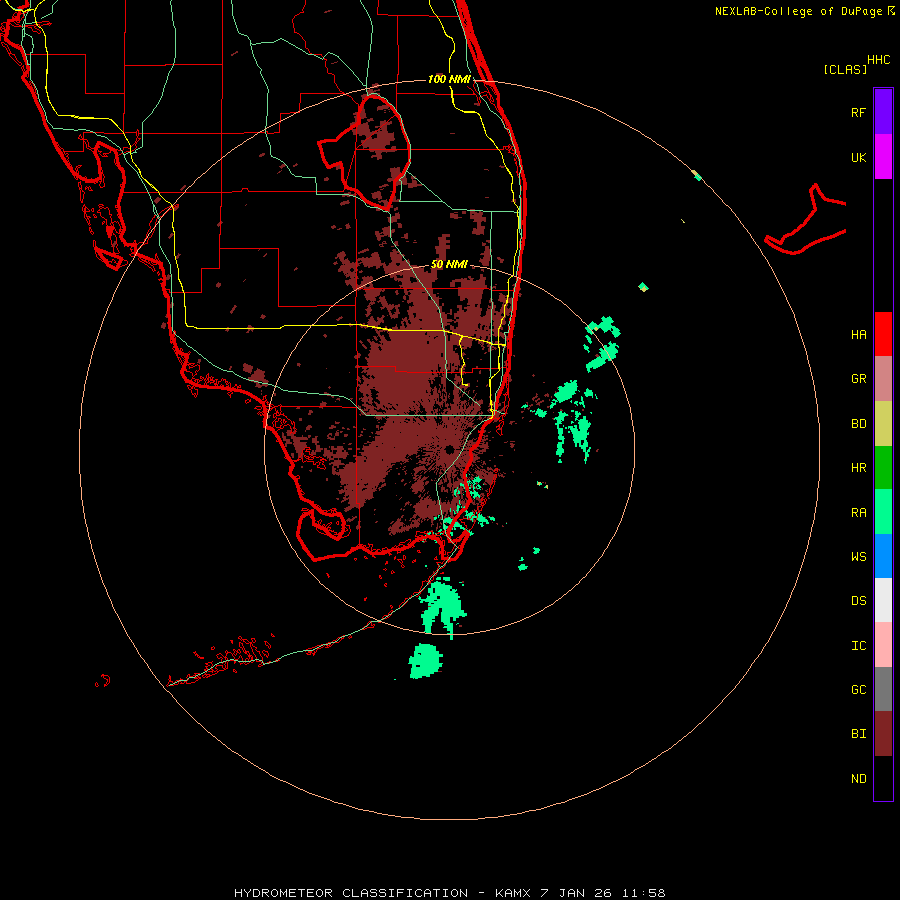The width and height of the screenshot is (900, 900).
Task: Click the GC legend label
Action: tap(858, 690)
